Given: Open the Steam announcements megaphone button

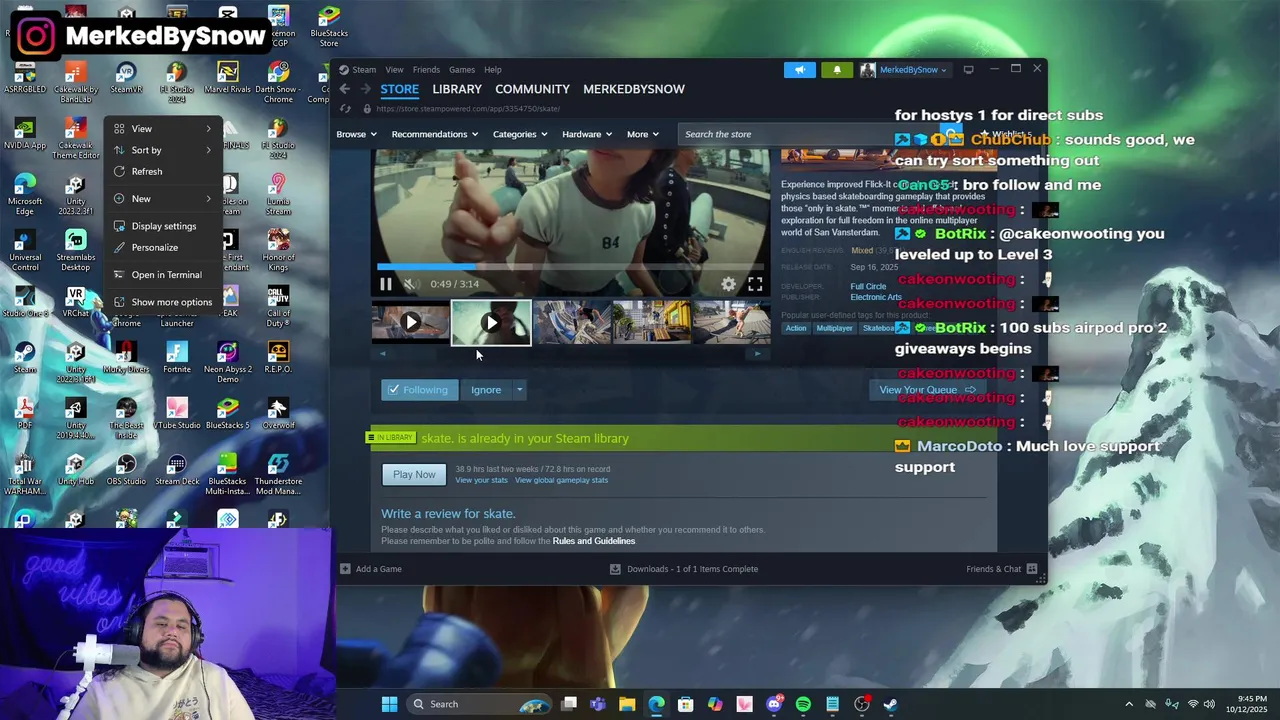Looking at the screenshot, I should [800, 69].
